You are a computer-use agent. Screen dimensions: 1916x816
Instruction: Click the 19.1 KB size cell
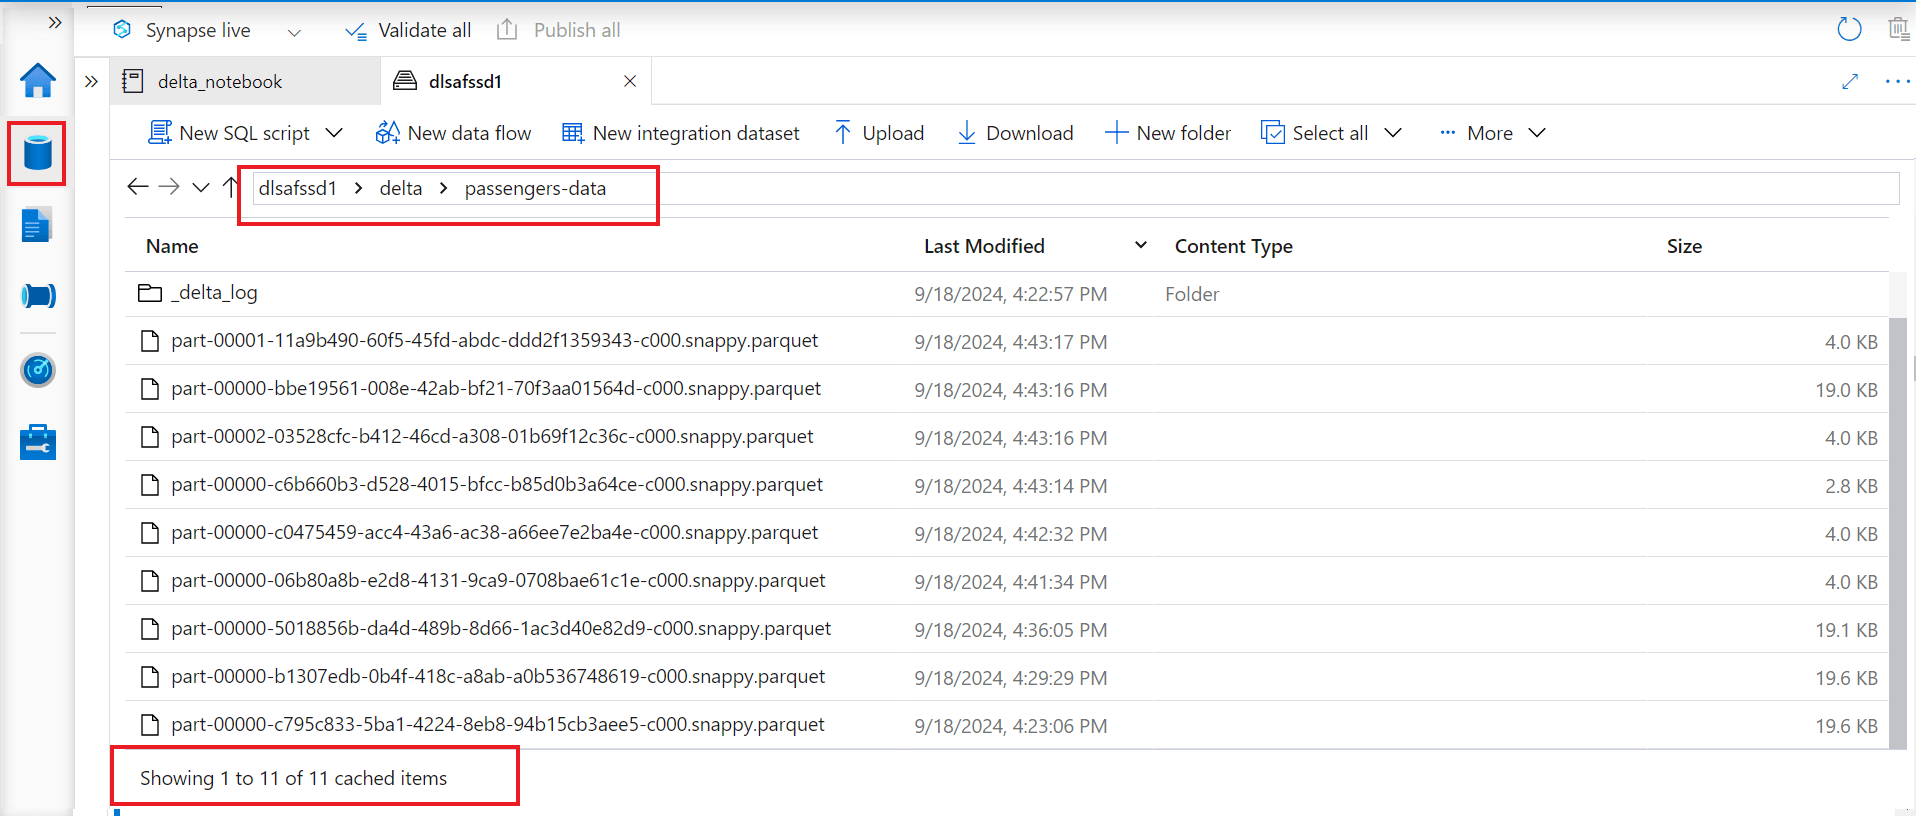1846,630
